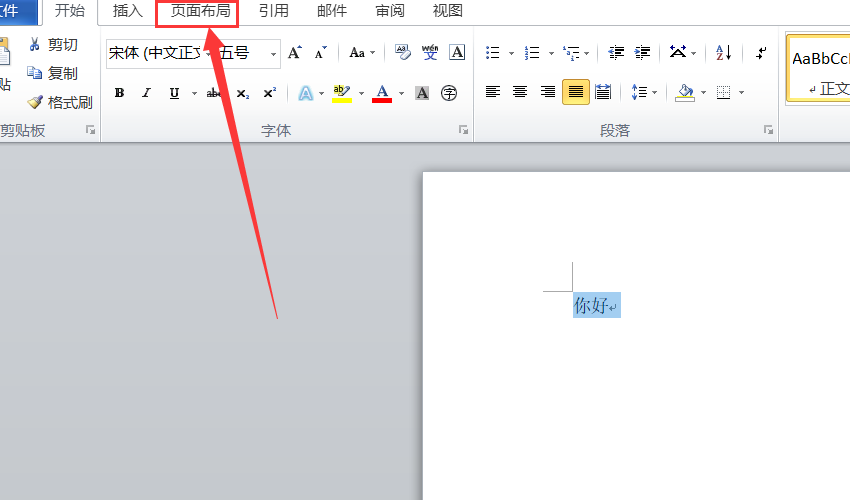Image resolution: width=850 pixels, height=500 pixels.
Task: Switch to the 开始 (Home) tab
Action: (69, 10)
